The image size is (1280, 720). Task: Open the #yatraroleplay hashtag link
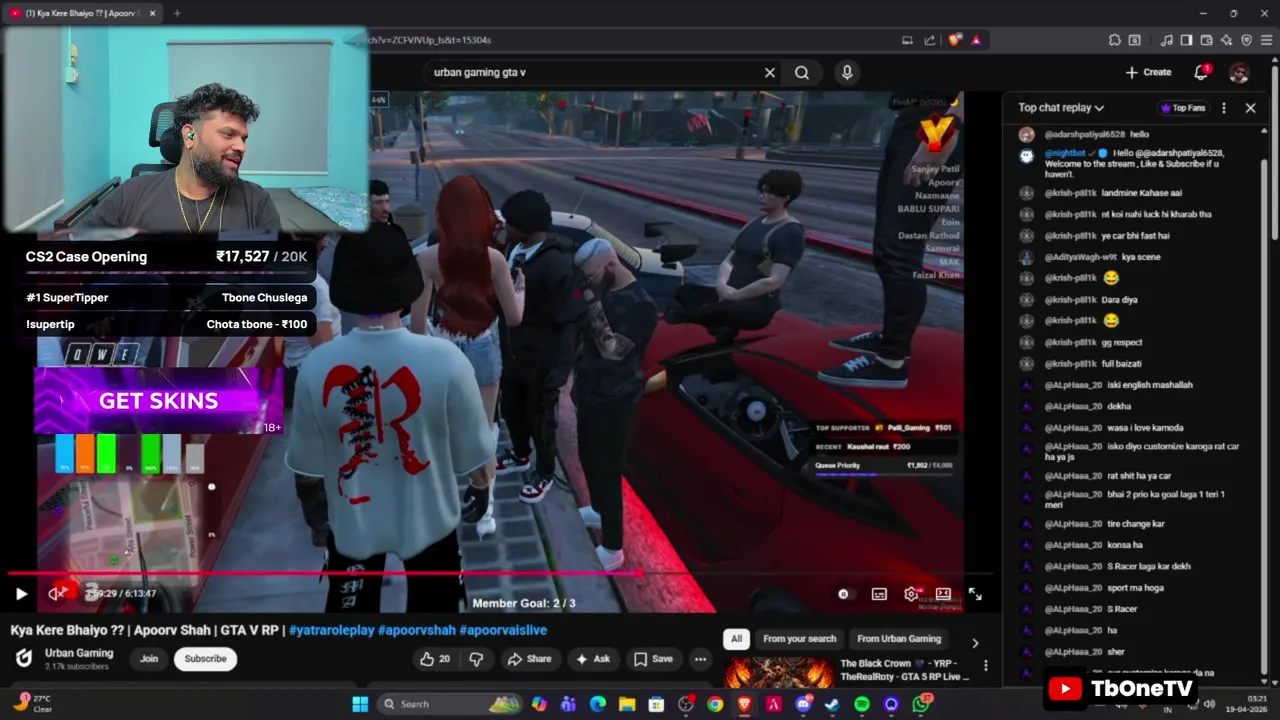(331, 630)
